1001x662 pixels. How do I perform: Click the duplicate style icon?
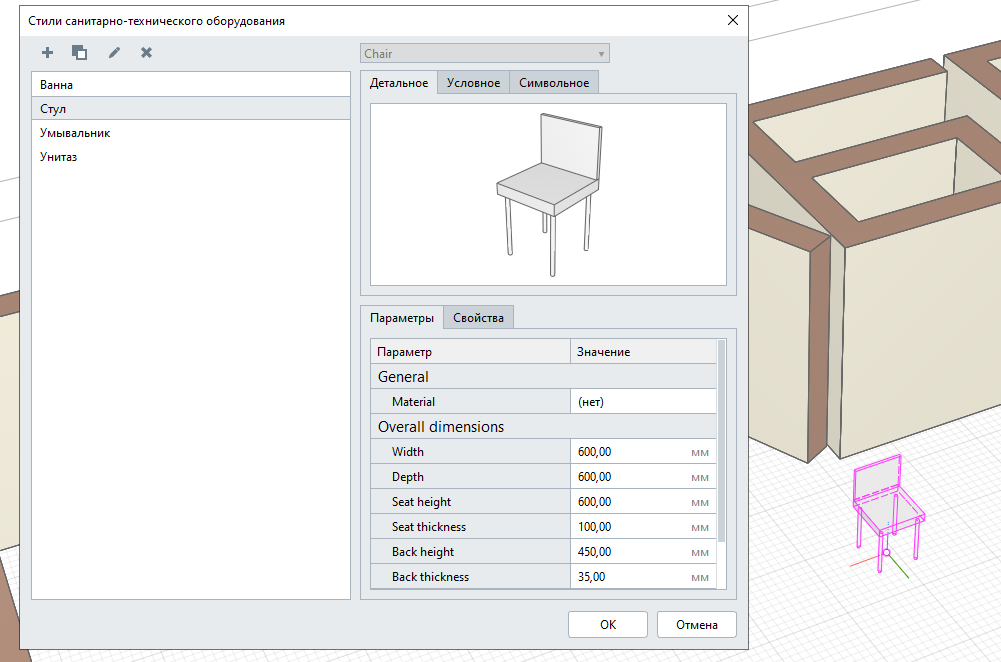tap(79, 52)
